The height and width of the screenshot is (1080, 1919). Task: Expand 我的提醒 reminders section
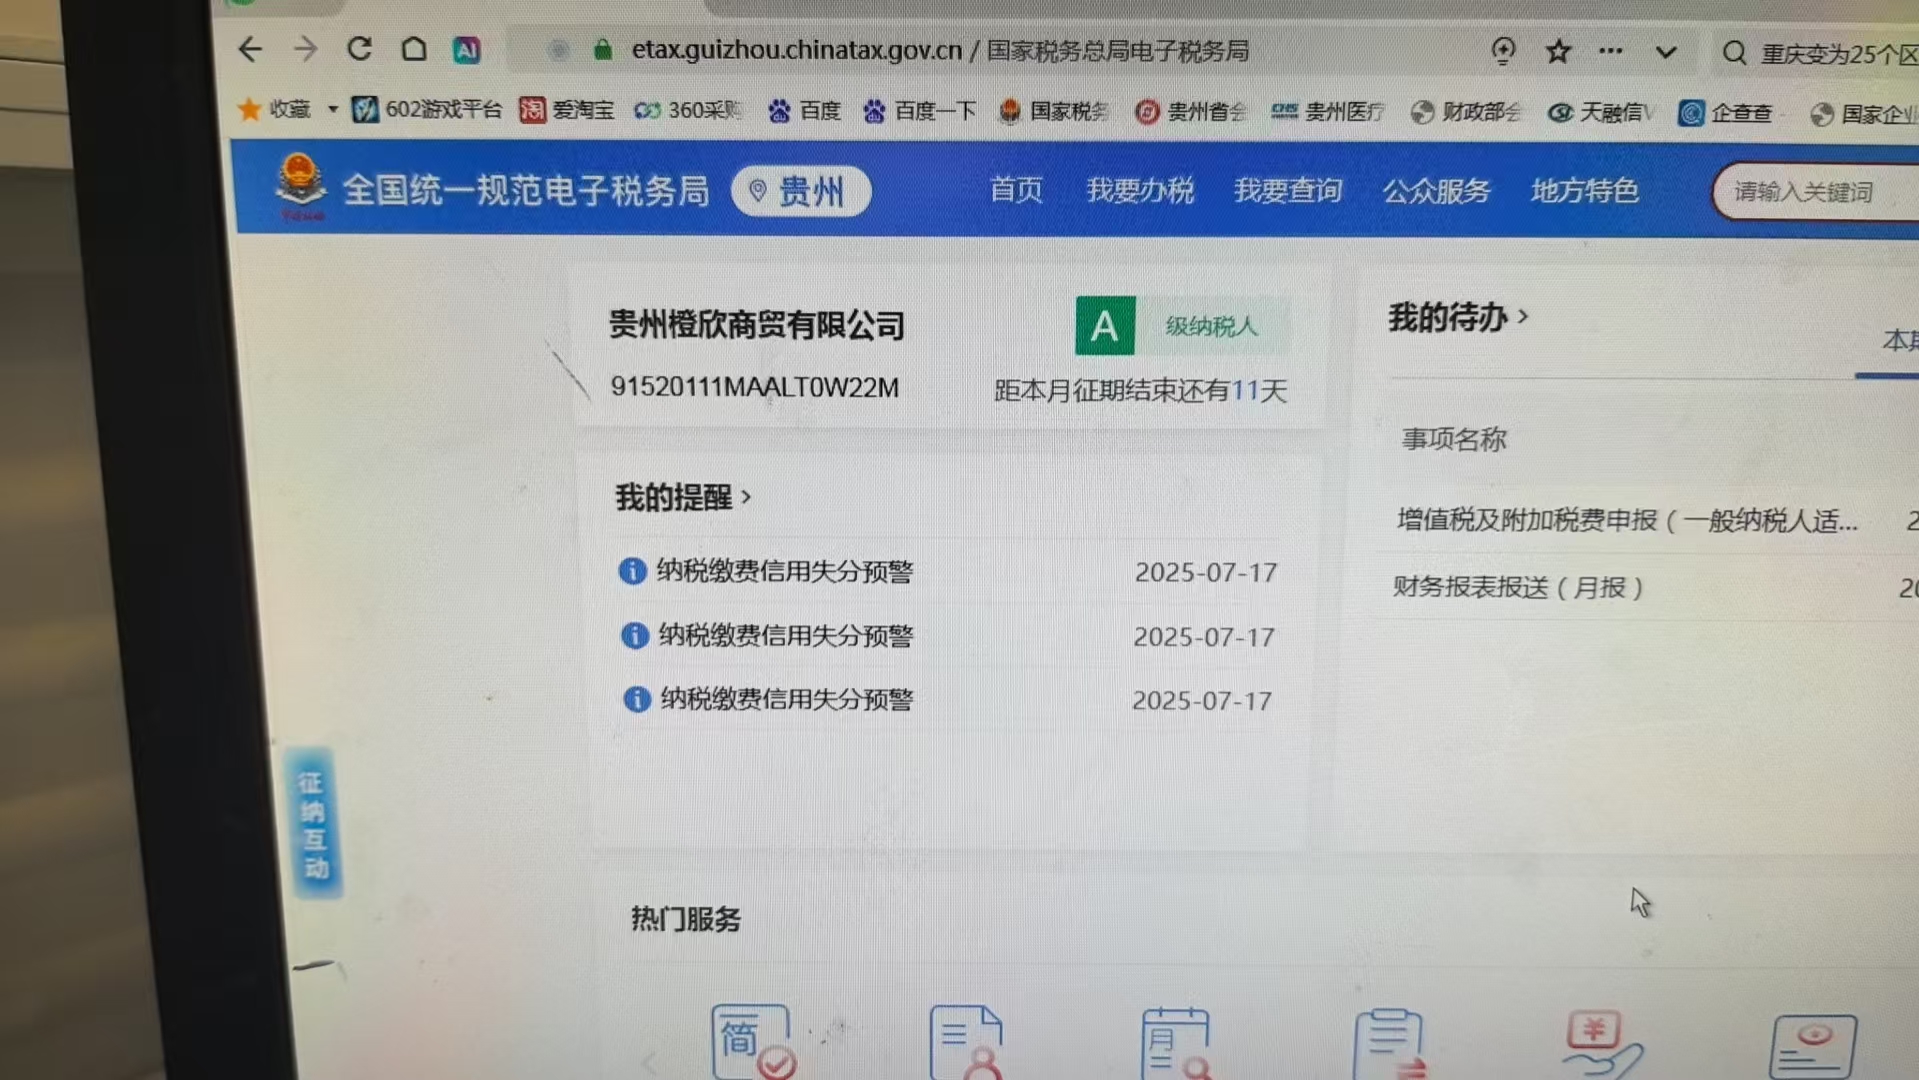coord(683,497)
